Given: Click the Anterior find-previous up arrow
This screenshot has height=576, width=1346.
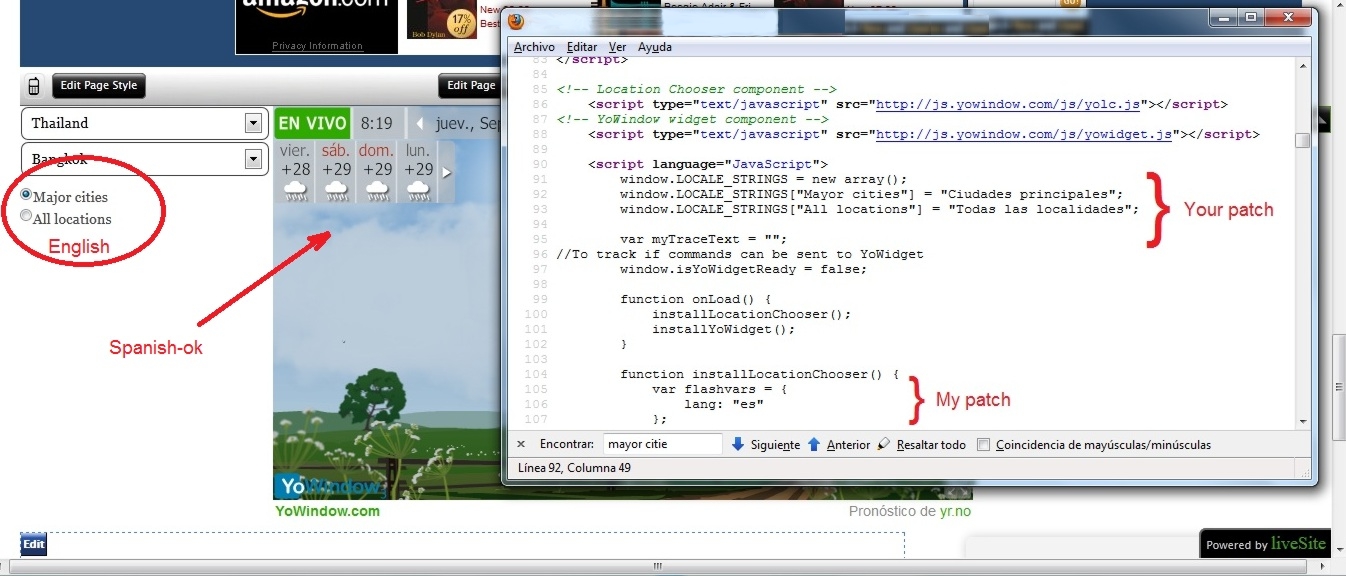Looking at the screenshot, I should [814, 444].
